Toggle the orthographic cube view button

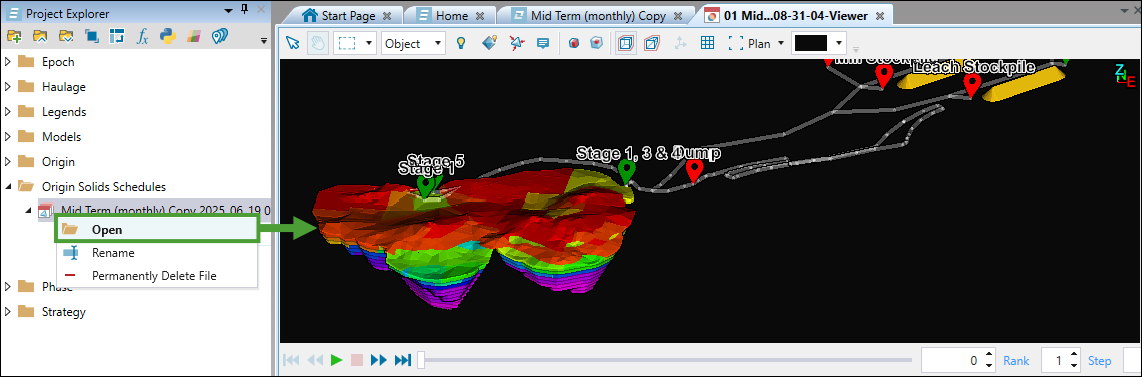pos(625,43)
